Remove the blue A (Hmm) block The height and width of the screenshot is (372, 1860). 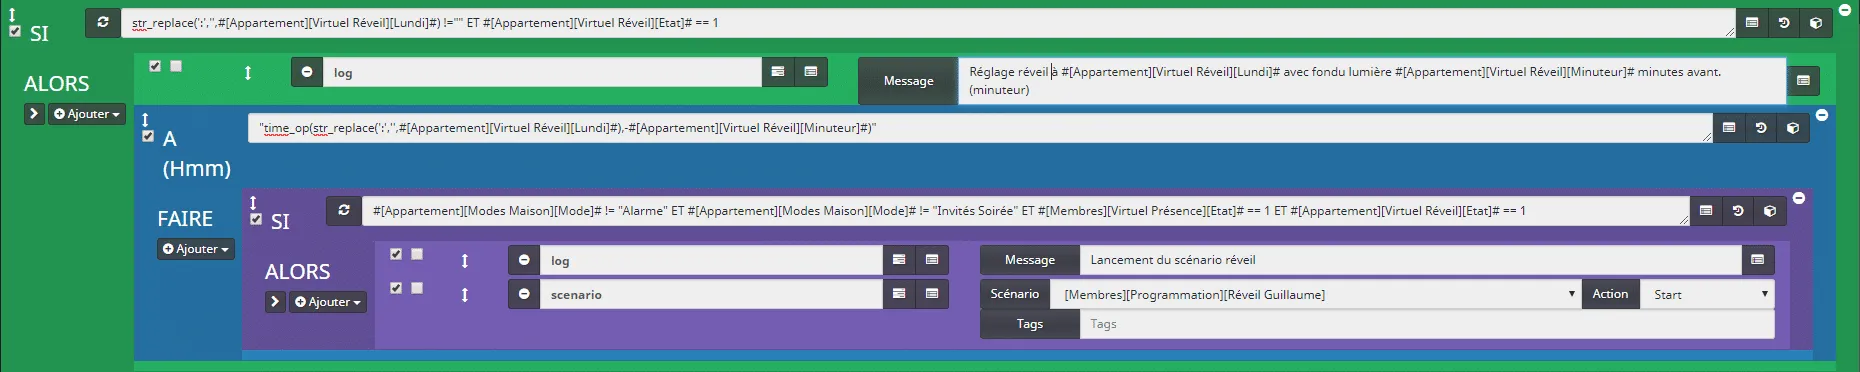[x=1822, y=115]
